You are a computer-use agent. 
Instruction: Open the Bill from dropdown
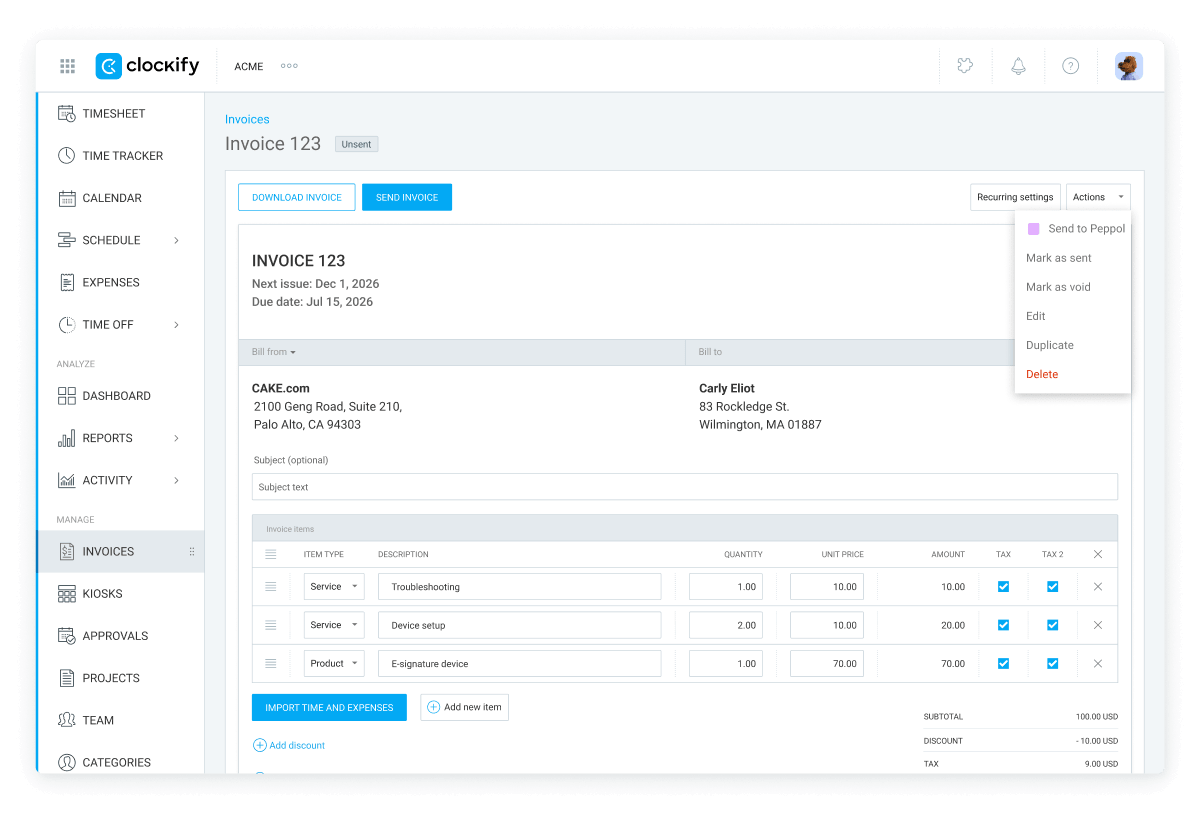point(273,352)
